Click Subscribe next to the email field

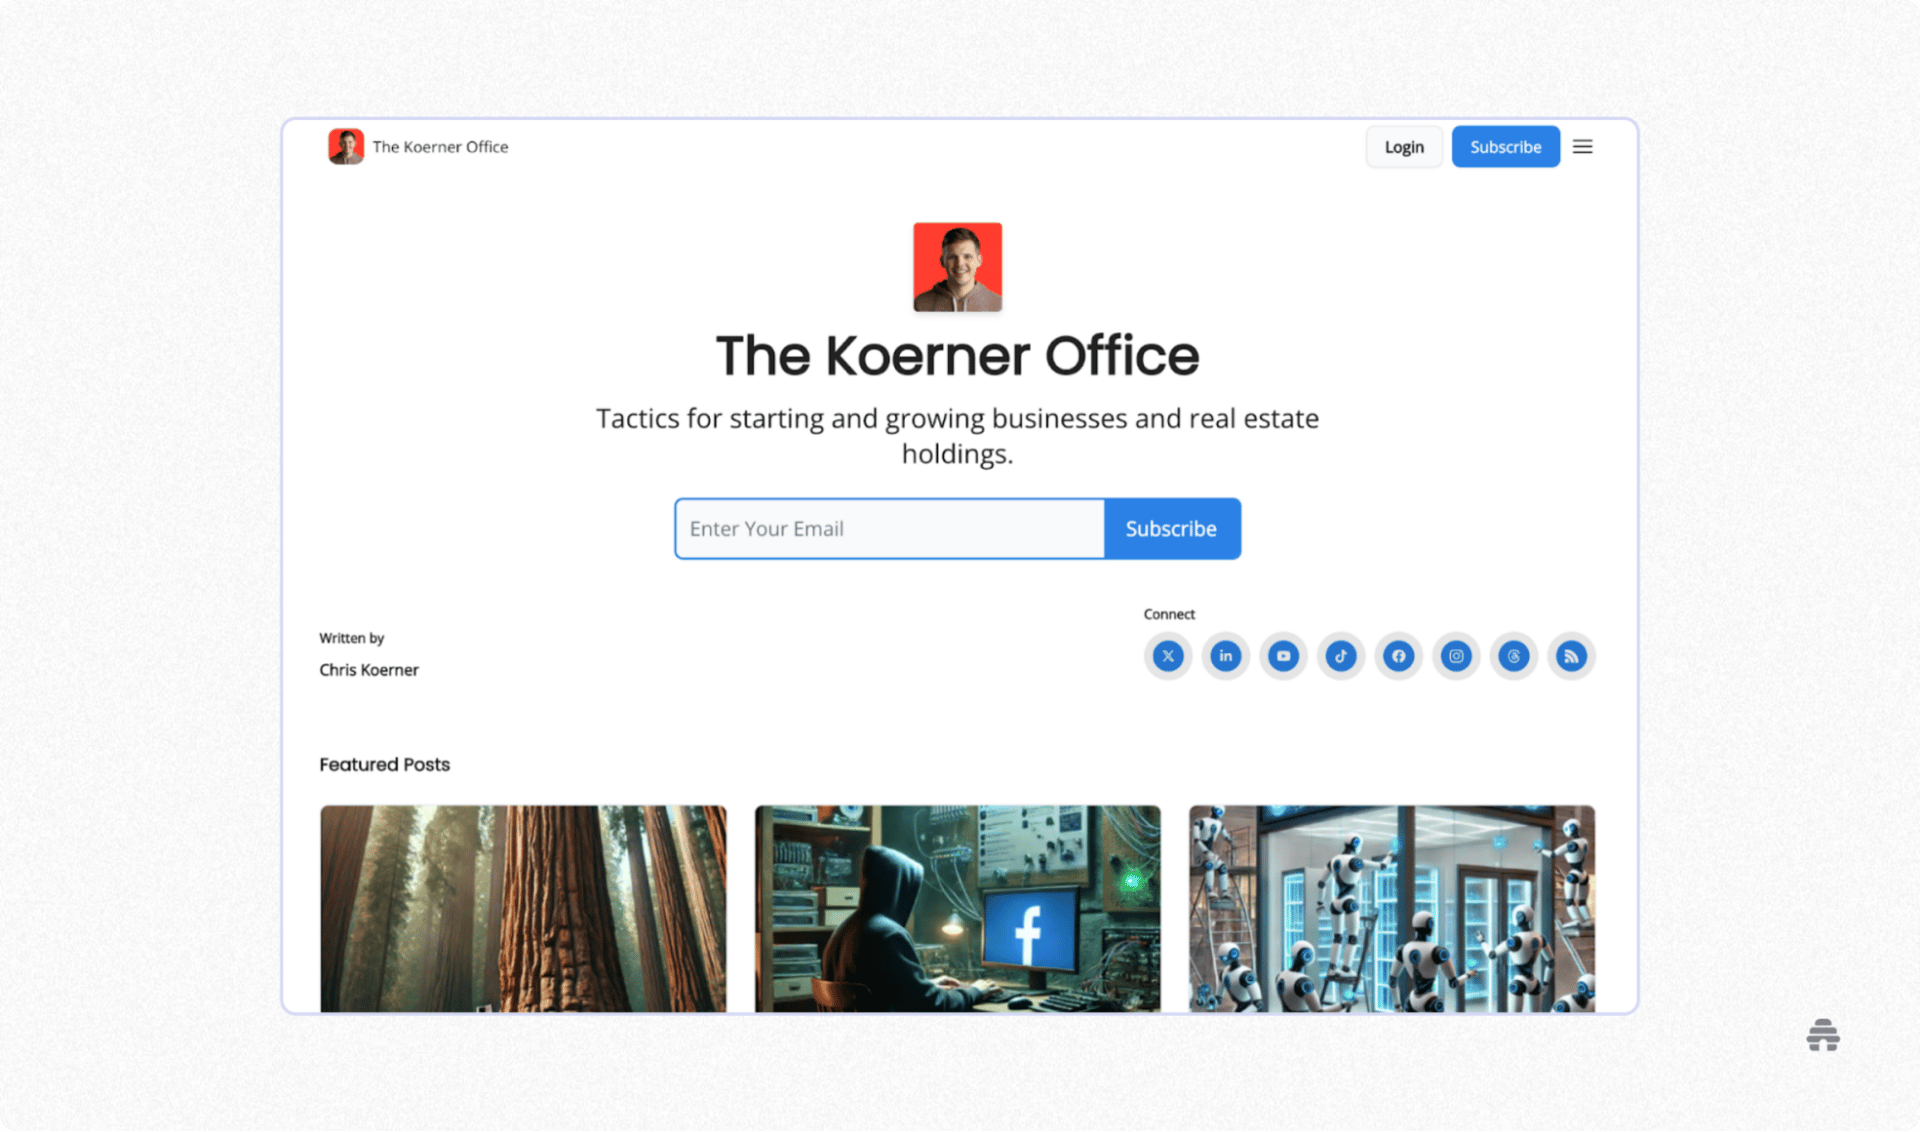click(1171, 528)
